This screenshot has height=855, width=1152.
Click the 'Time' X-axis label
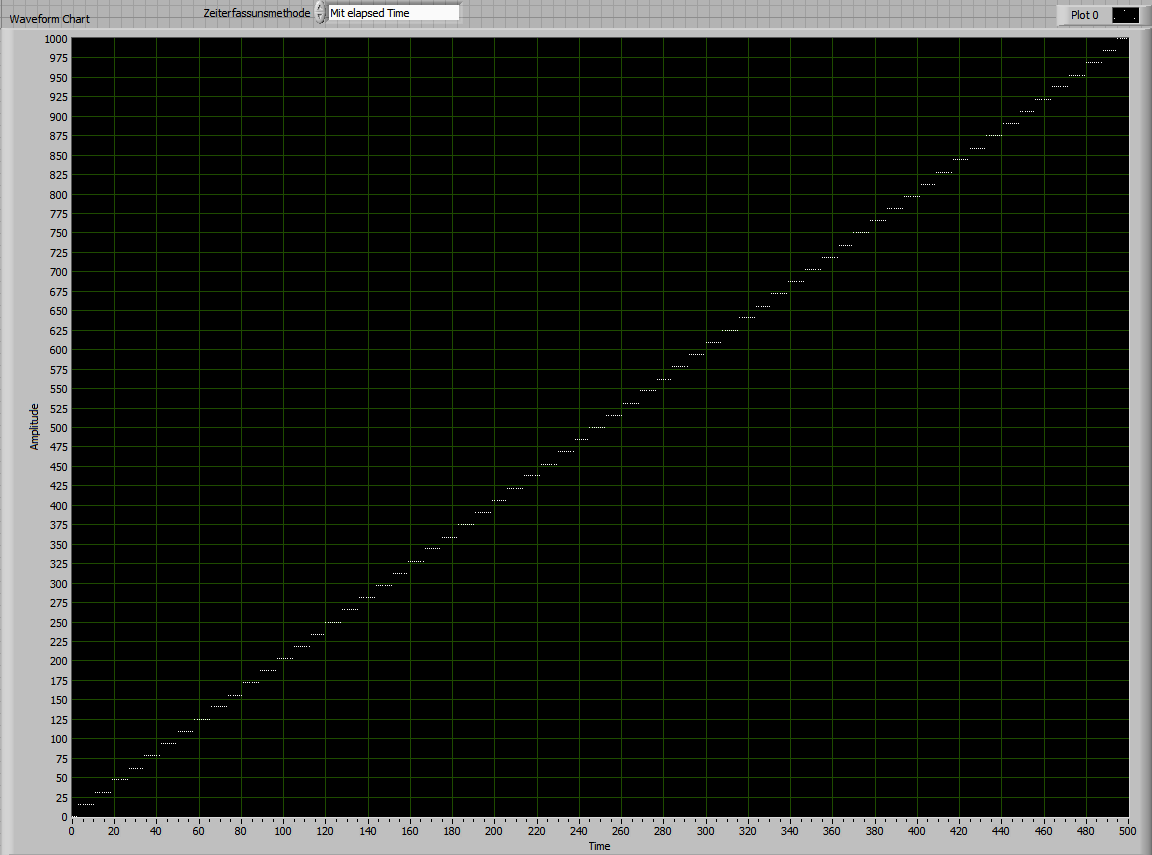[600, 846]
